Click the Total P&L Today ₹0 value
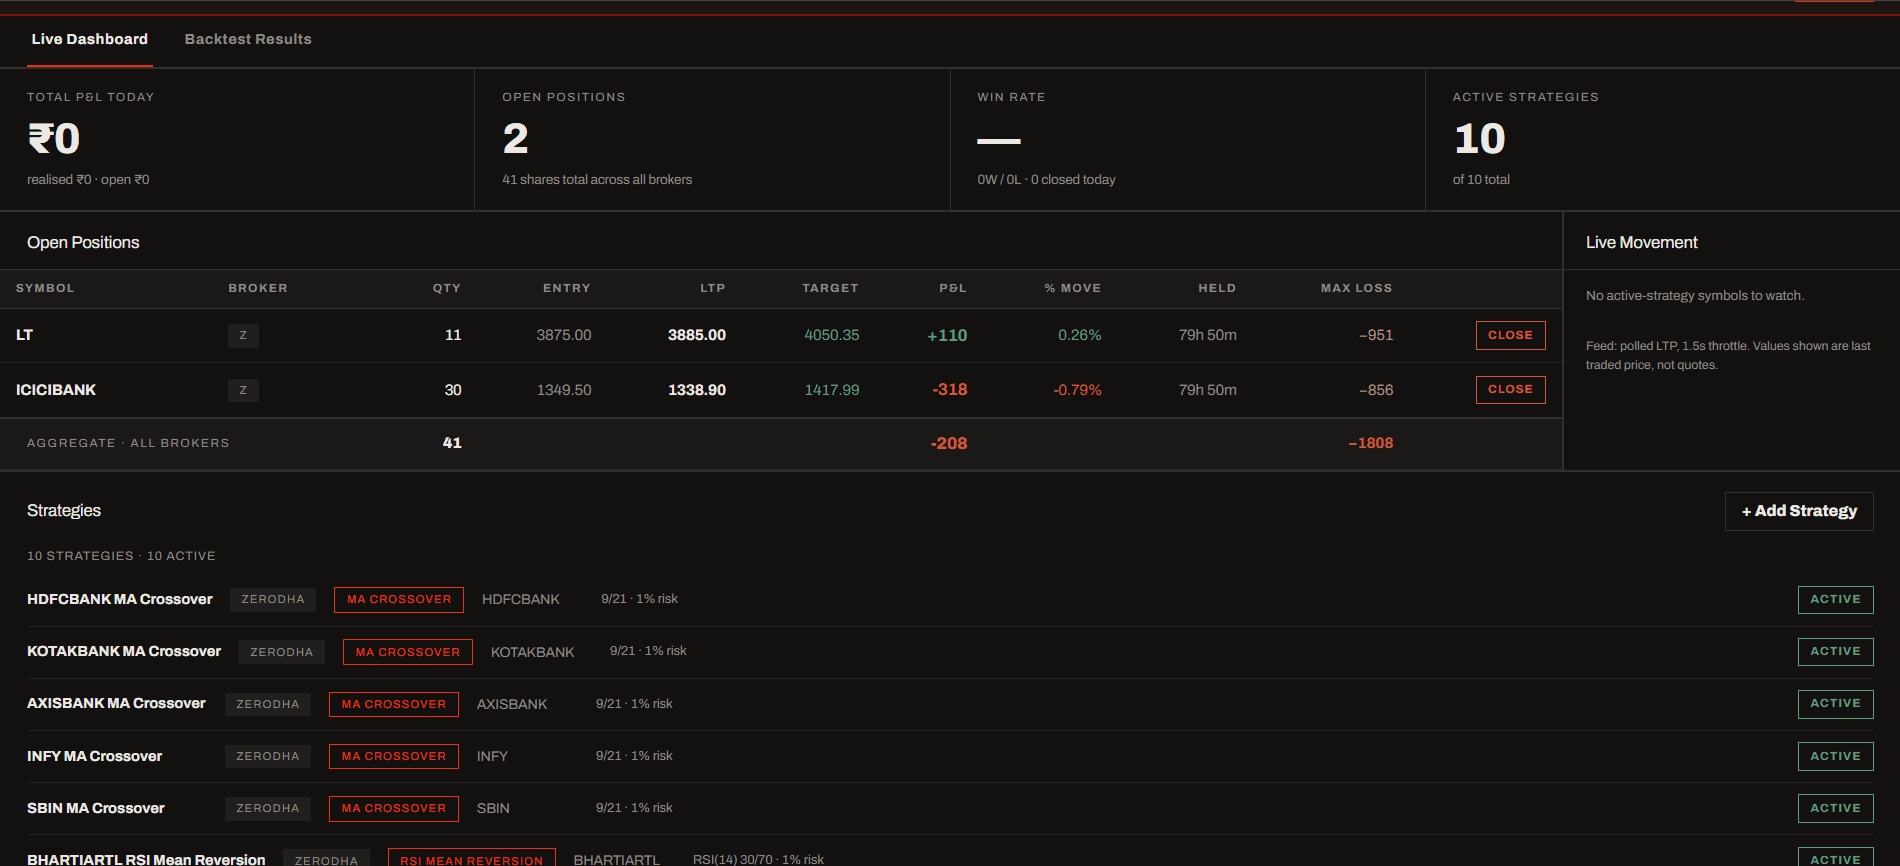This screenshot has height=866, width=1900. tap(54, 139)
